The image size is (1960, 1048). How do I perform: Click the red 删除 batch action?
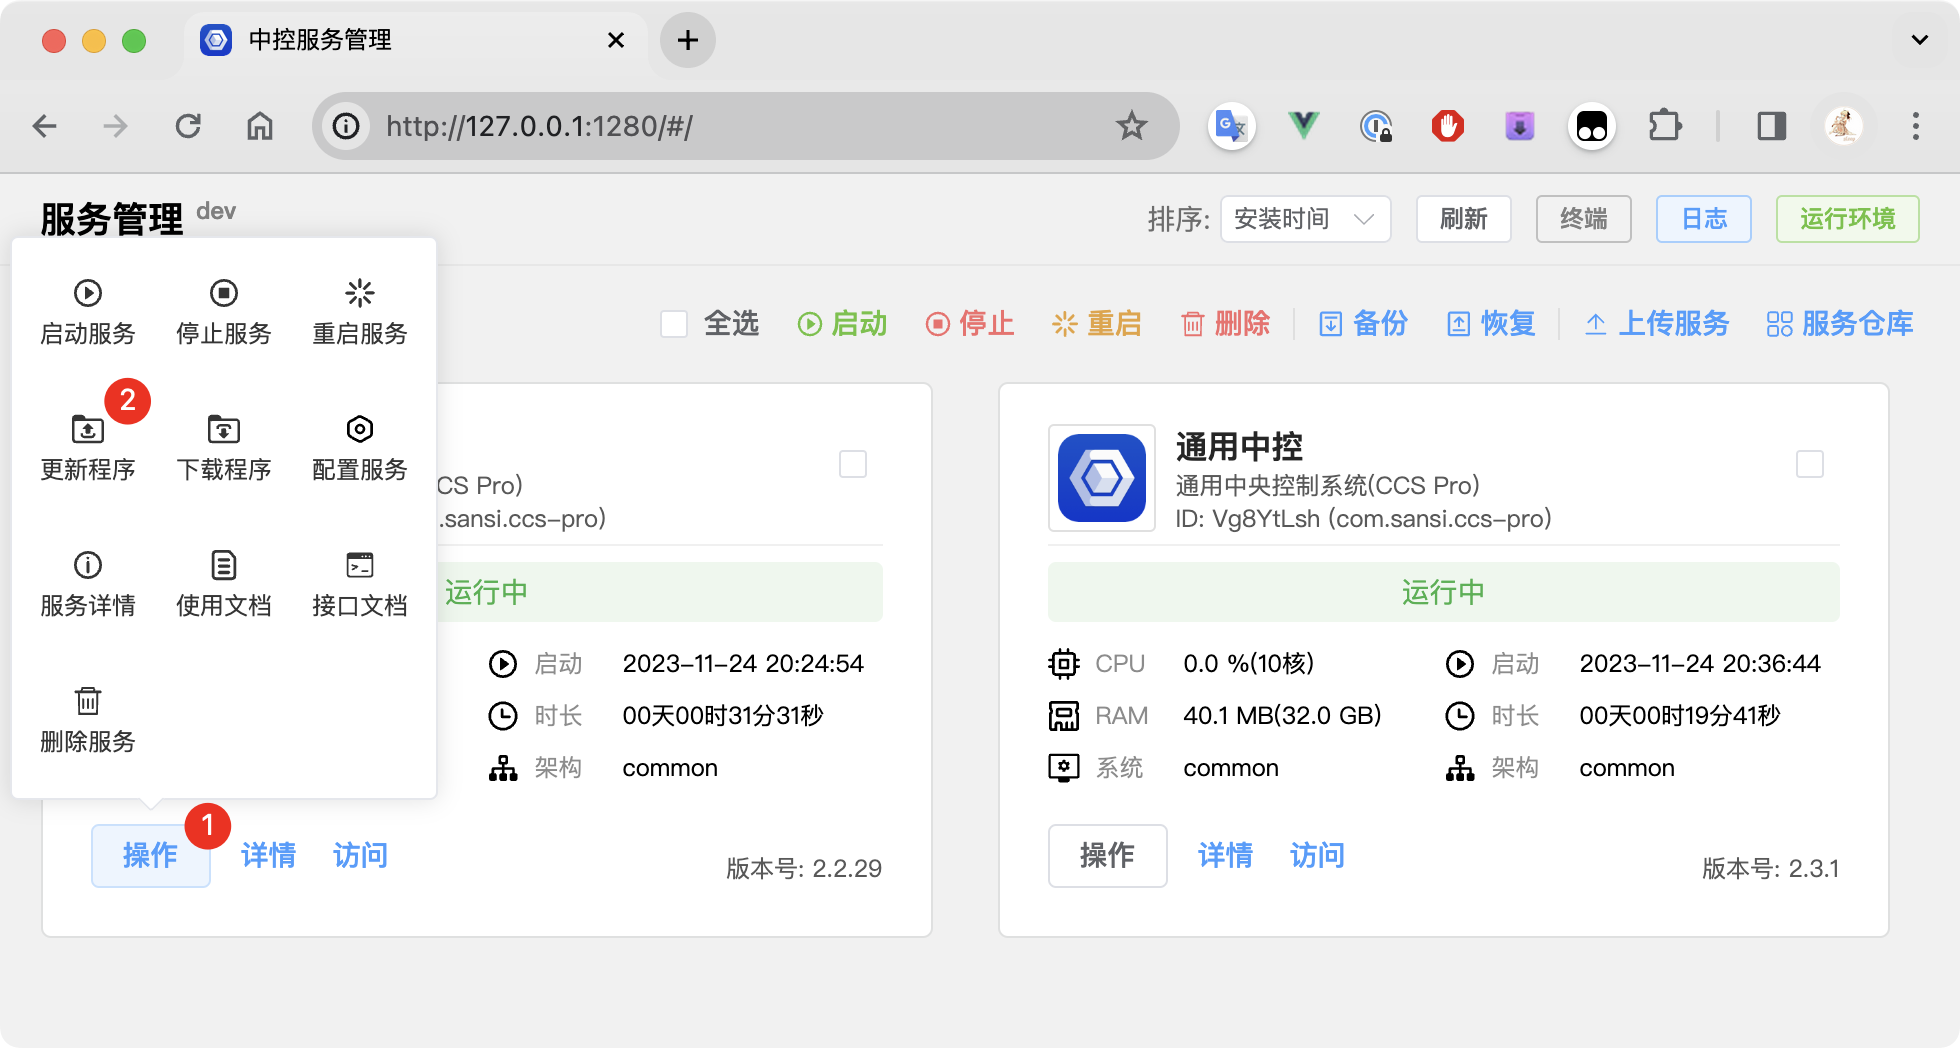pyautogui.click(x=1225, y=324)
